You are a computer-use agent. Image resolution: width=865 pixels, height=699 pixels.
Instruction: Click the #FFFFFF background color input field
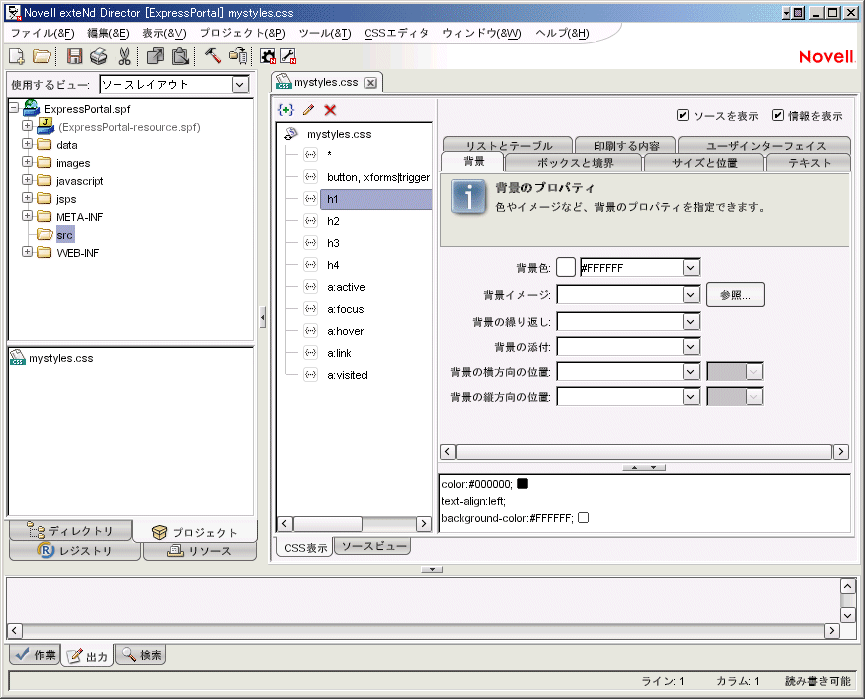pos(632,268)
